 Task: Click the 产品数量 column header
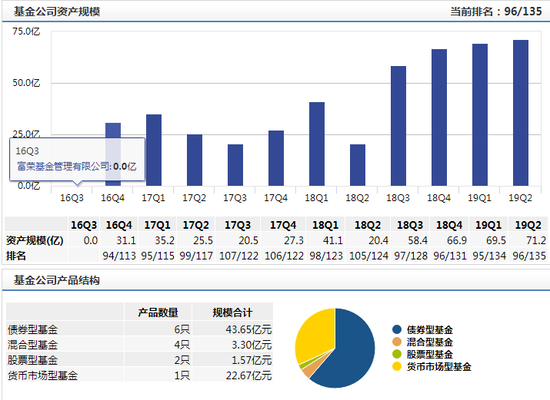tap(158, 312)
